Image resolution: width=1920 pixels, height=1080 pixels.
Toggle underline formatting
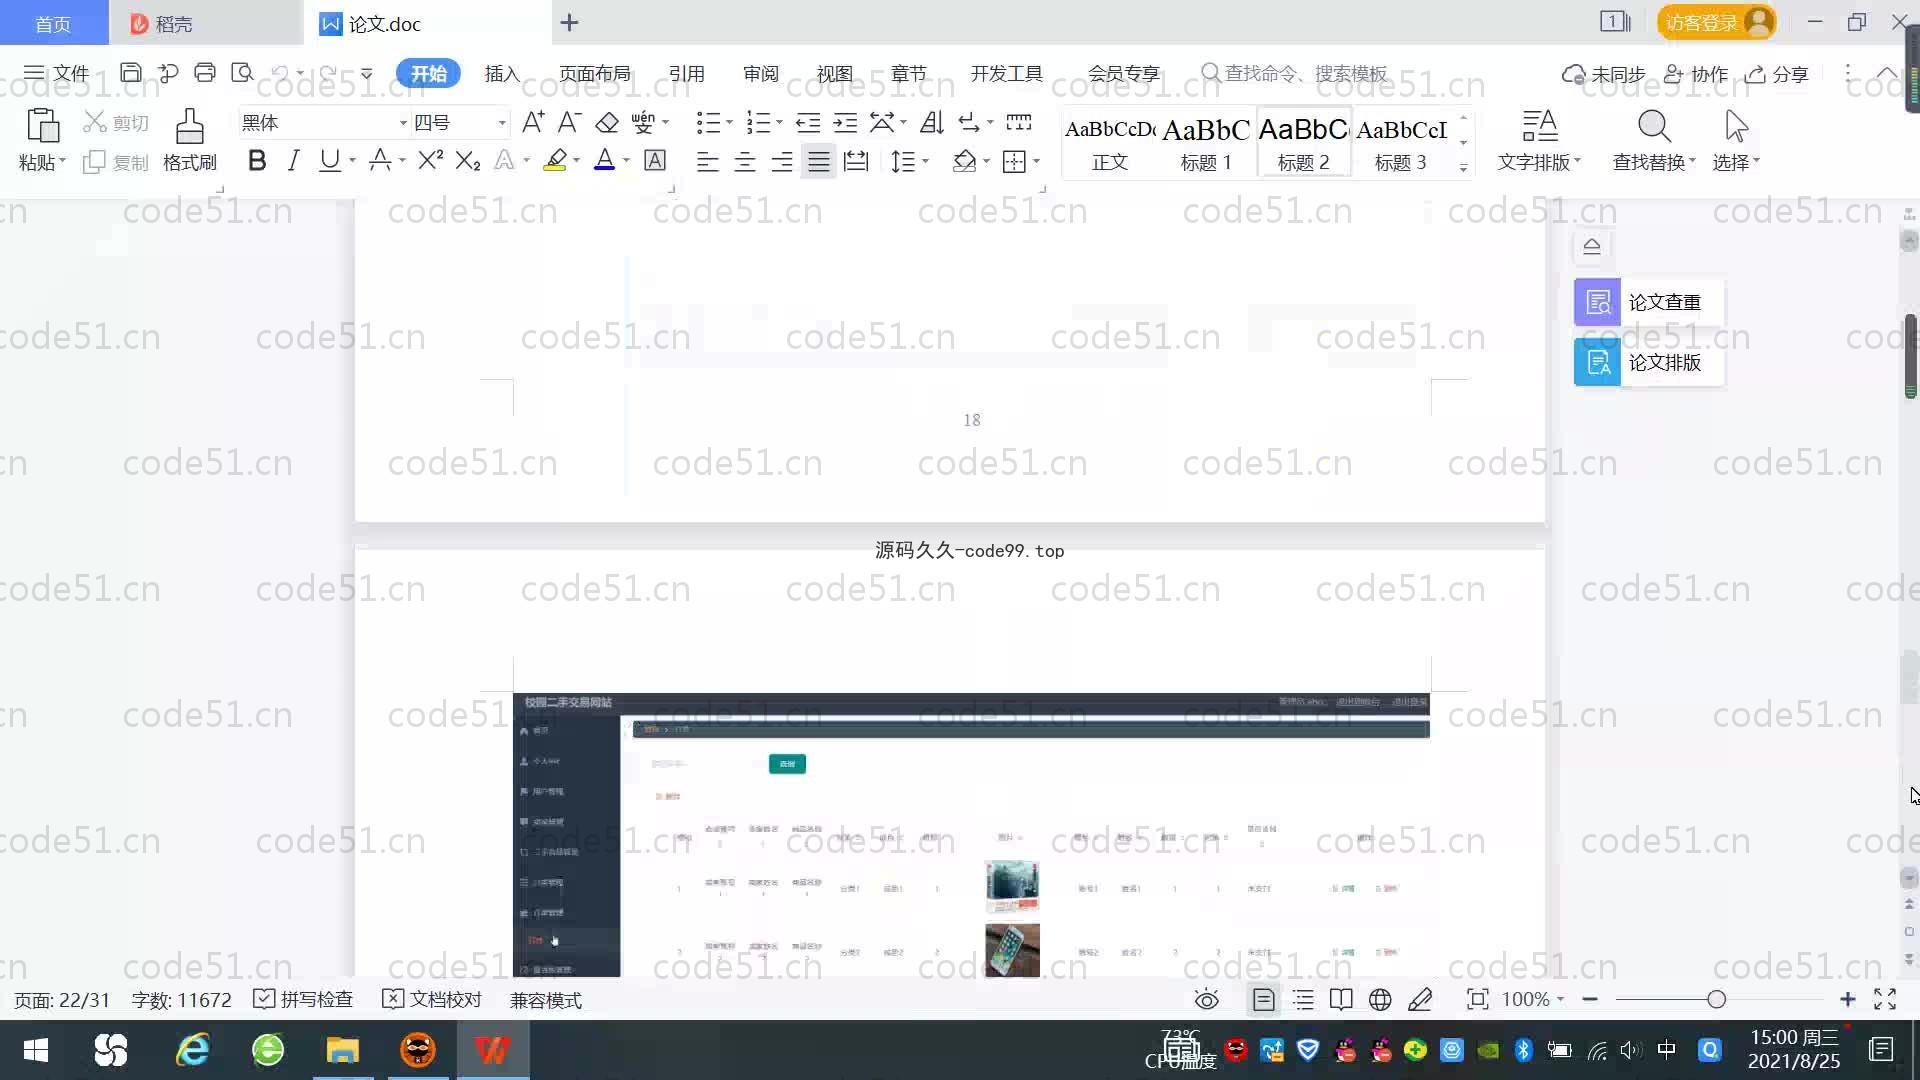329,160
